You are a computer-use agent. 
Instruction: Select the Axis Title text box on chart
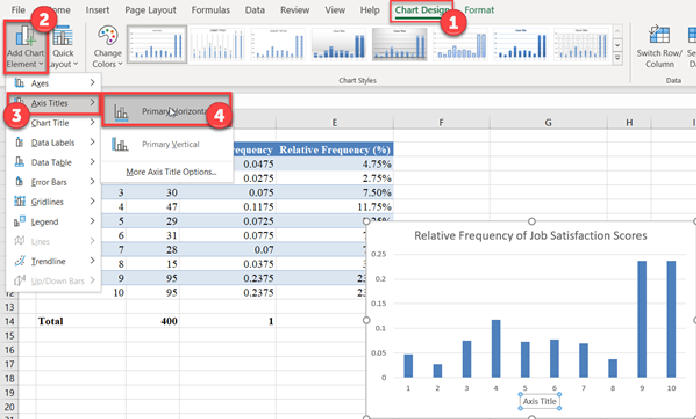click(539, 401)
